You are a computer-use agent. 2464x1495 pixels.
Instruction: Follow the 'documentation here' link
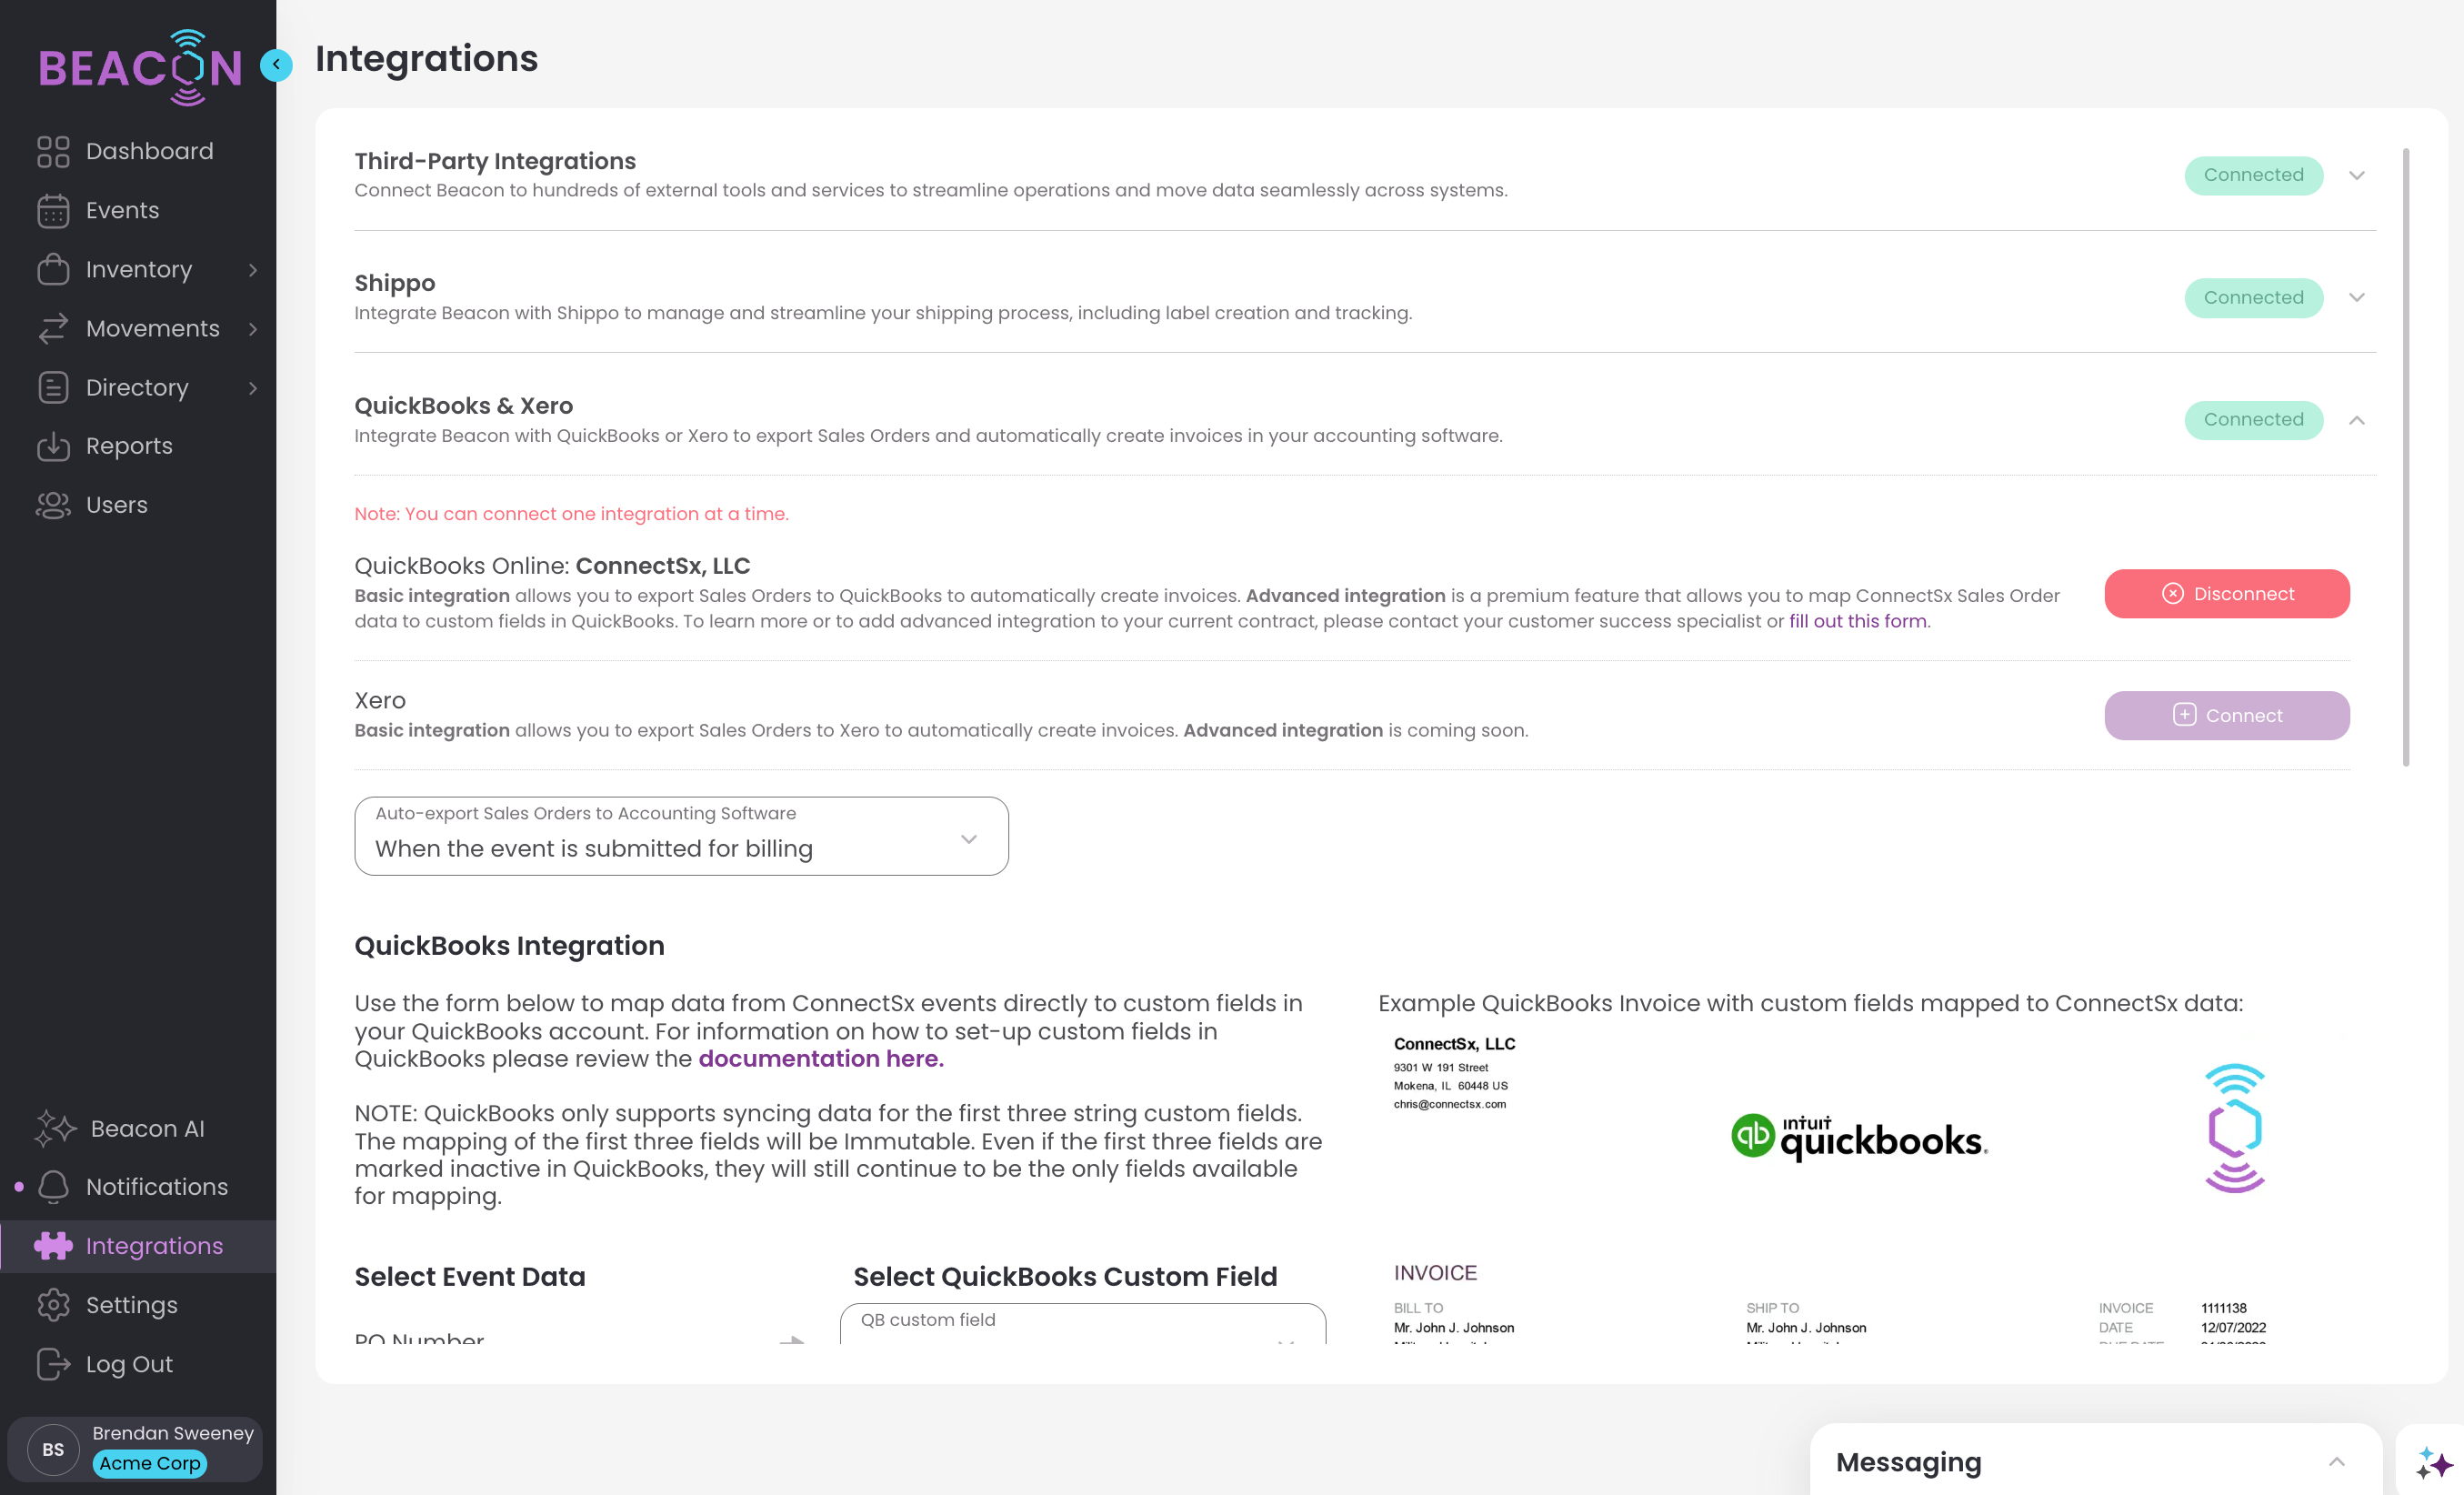[x=820, y=1058]
